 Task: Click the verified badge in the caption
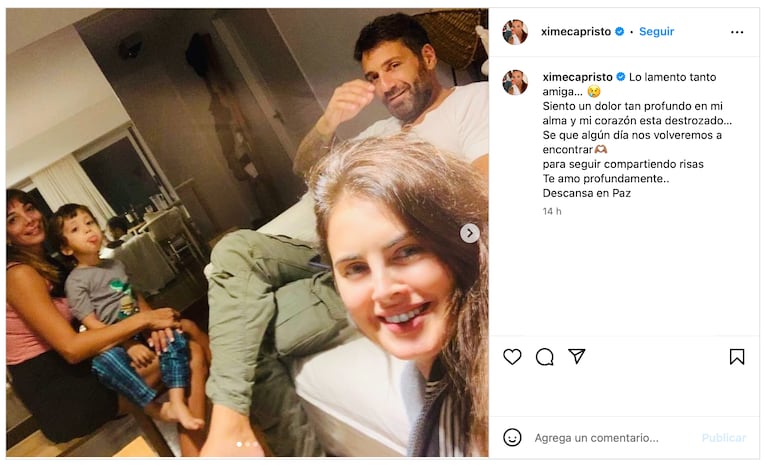tap(620, 77)
